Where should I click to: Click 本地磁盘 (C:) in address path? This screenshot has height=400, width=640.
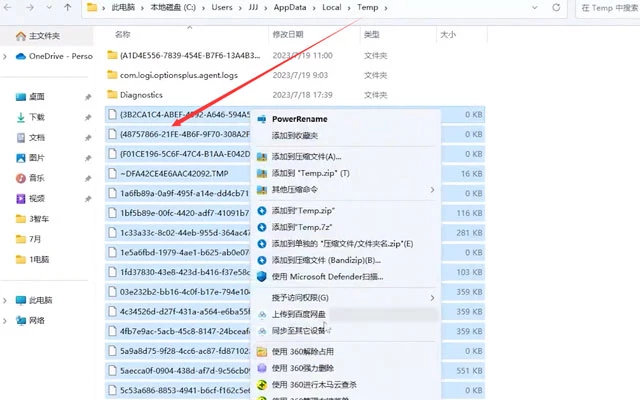click(173, 7)
